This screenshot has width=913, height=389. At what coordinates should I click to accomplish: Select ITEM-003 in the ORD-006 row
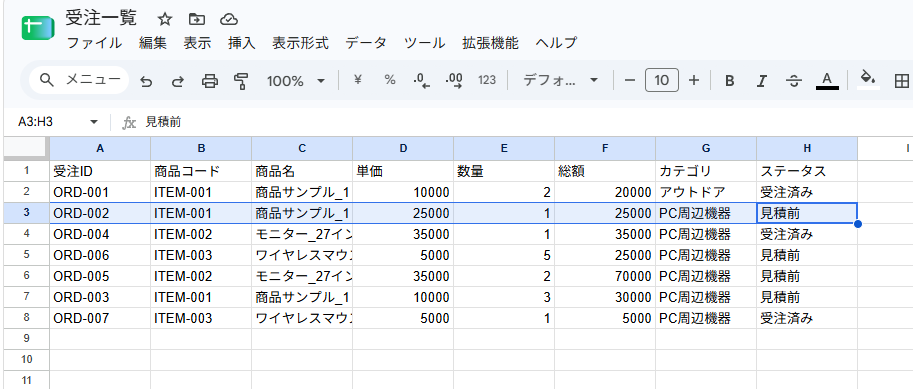201,255
